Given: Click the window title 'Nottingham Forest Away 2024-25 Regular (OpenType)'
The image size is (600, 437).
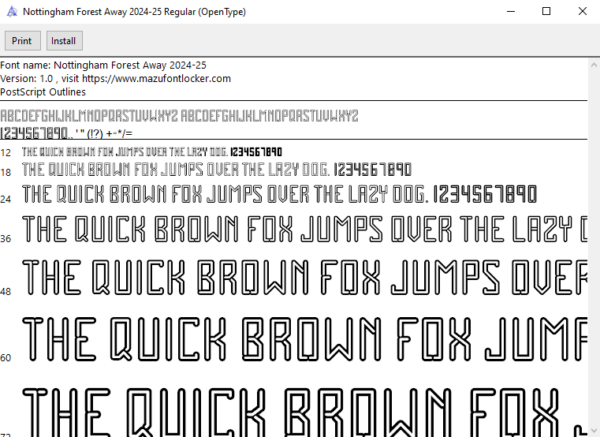Looking at the screenshot, I should coord(134,12).
